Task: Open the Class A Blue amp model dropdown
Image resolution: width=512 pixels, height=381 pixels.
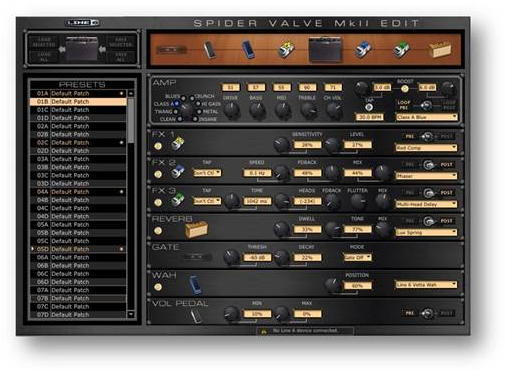Action: pos(427,117)
